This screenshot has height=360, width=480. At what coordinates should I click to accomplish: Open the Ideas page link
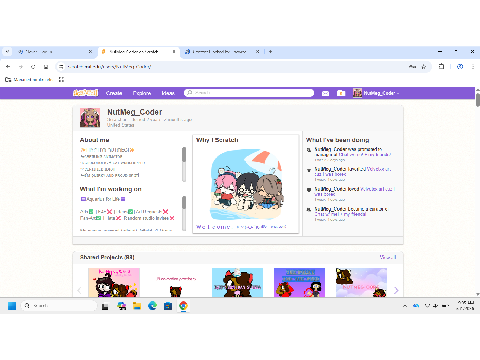tap(168, 93)
